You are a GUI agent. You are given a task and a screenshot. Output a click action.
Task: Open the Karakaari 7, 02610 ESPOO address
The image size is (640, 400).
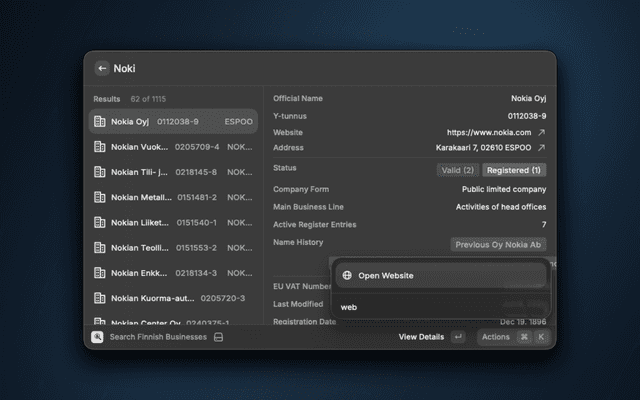point(483,148)
